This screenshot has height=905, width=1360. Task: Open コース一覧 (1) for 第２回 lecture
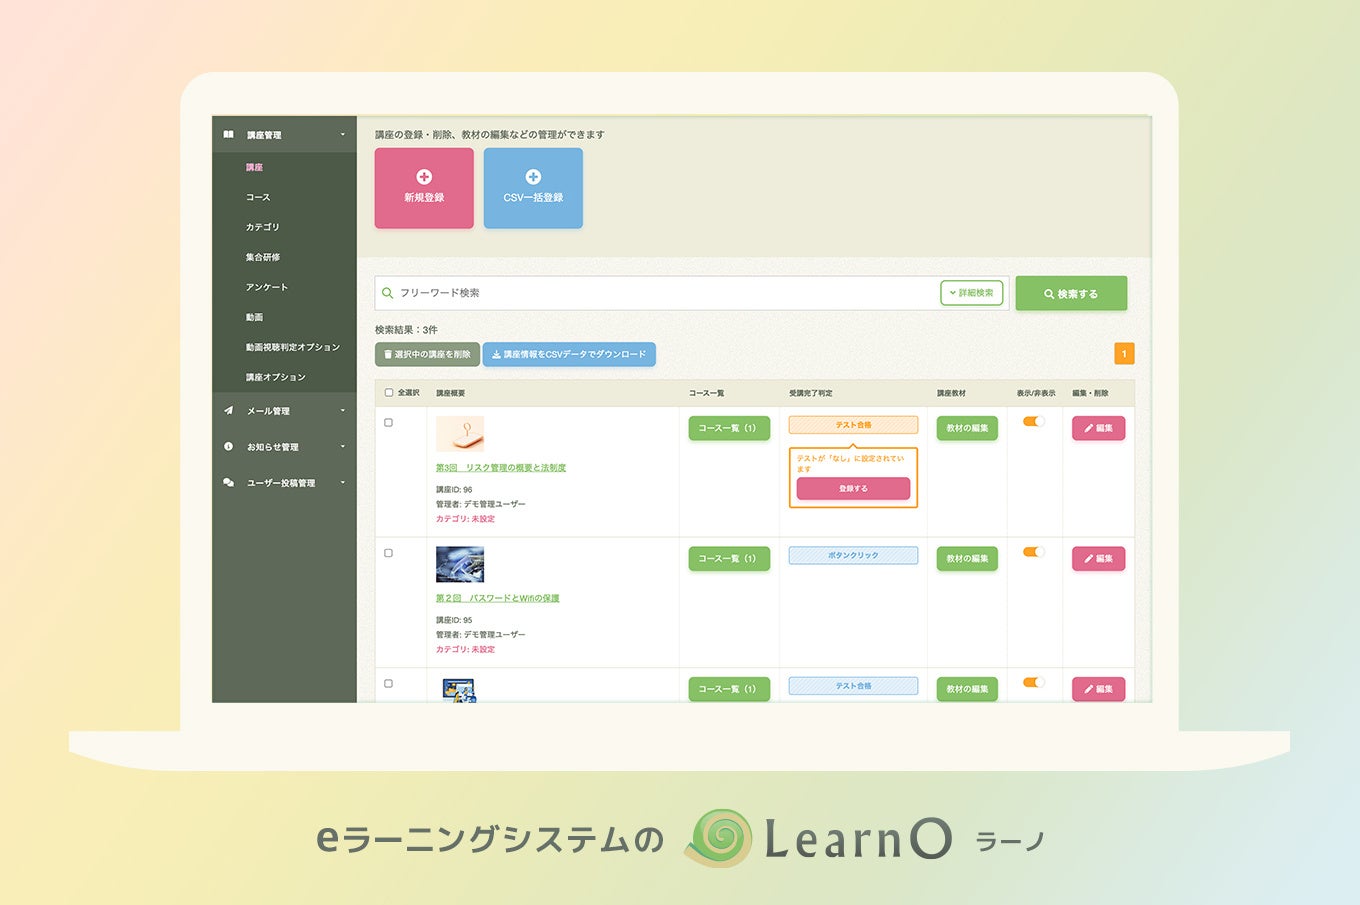click(x=729, y=558)
